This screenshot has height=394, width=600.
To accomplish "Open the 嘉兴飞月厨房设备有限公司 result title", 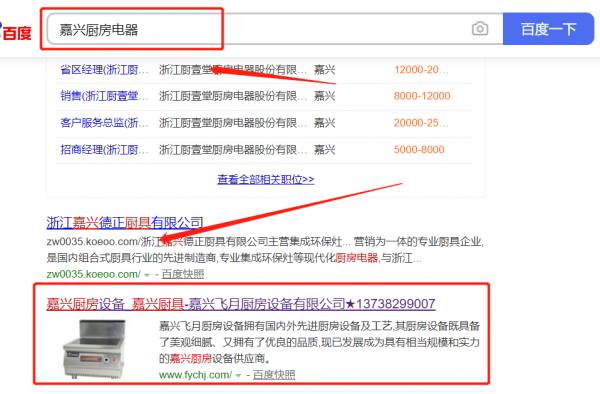I will pos(241,304).
